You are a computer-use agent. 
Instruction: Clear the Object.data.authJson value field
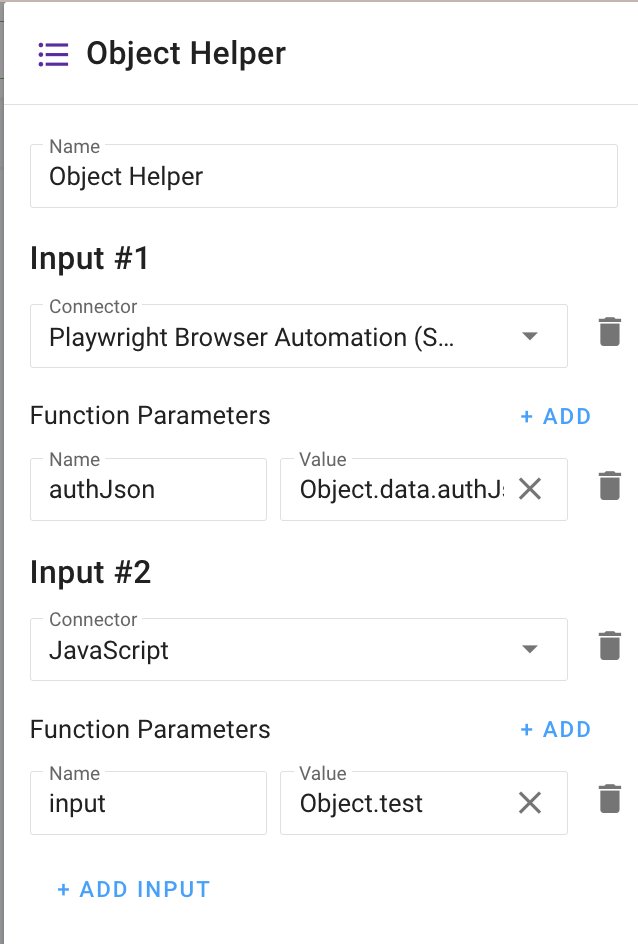[529, 489]
